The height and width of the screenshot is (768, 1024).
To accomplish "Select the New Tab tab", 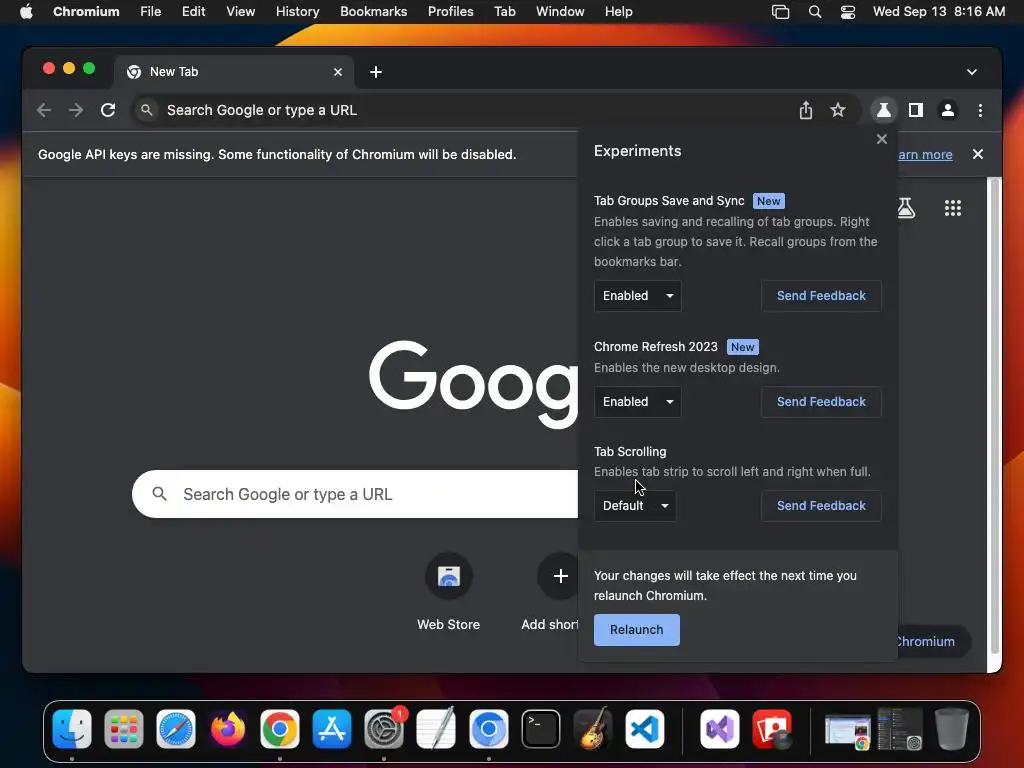I will coord(234,72).
